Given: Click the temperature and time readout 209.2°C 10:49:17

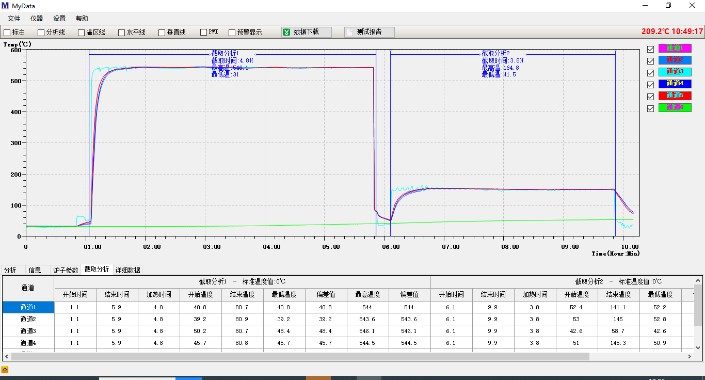Looking at the screenshot, I should point(672,31).
